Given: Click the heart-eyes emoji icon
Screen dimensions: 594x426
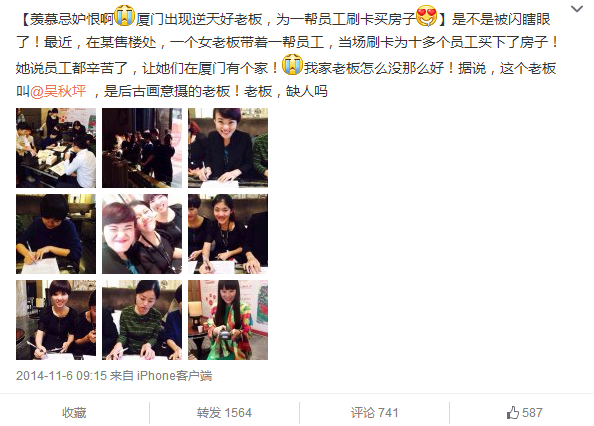Looking at the screenshot, I should coord(426,16).
